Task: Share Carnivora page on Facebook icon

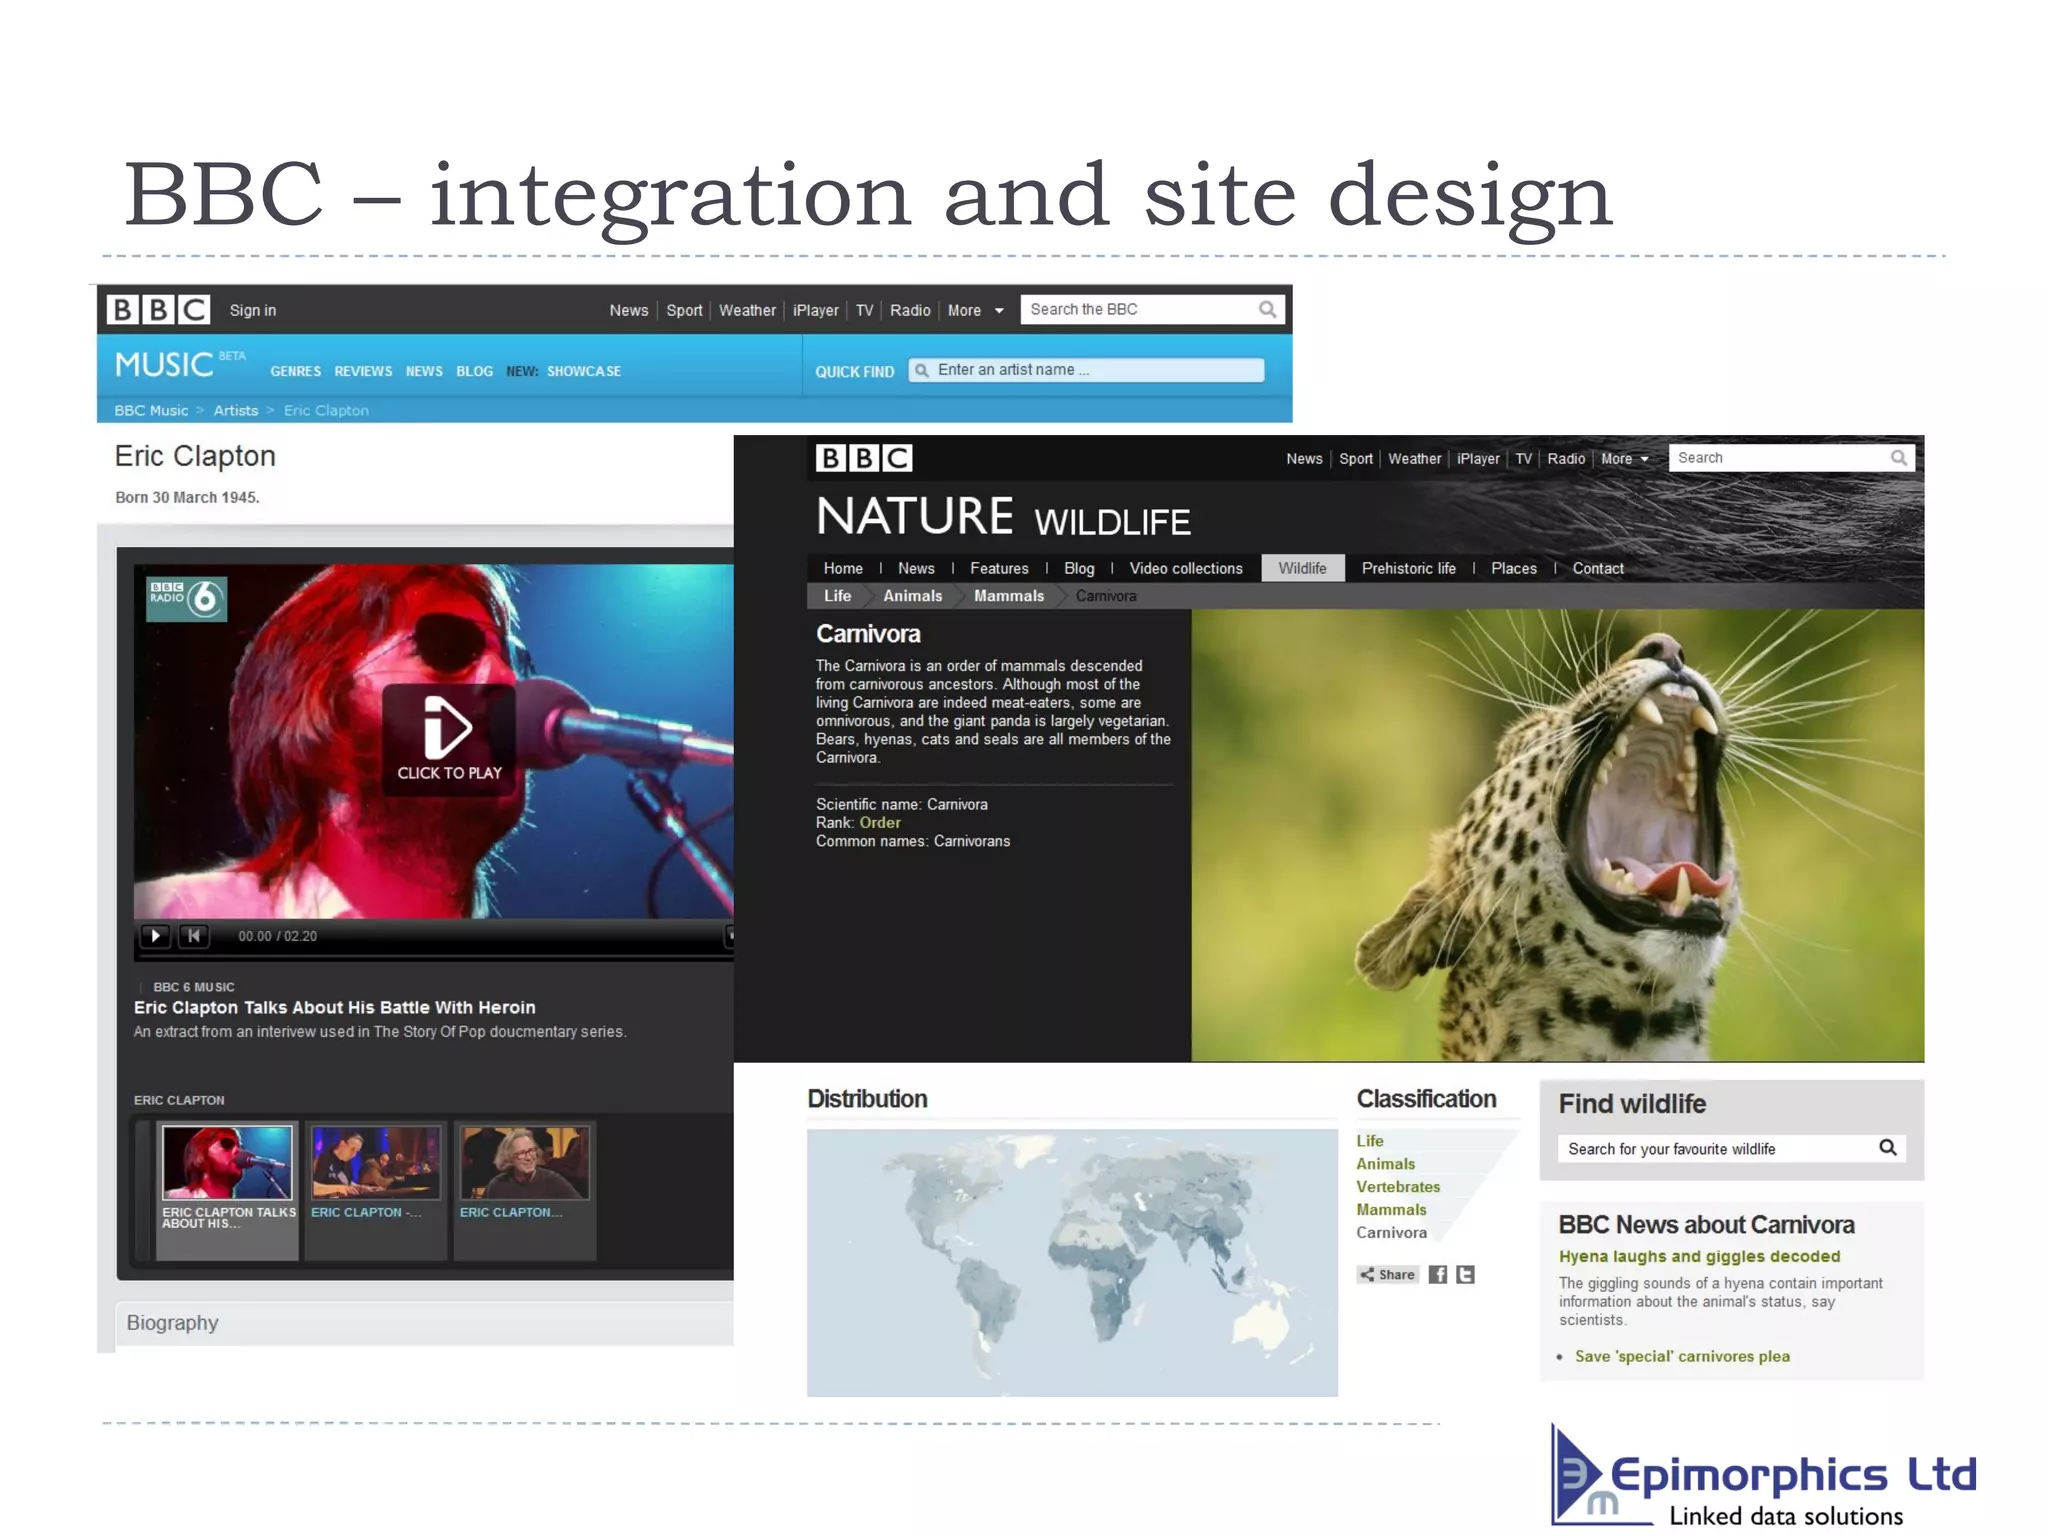Action: point(1437,1274)
